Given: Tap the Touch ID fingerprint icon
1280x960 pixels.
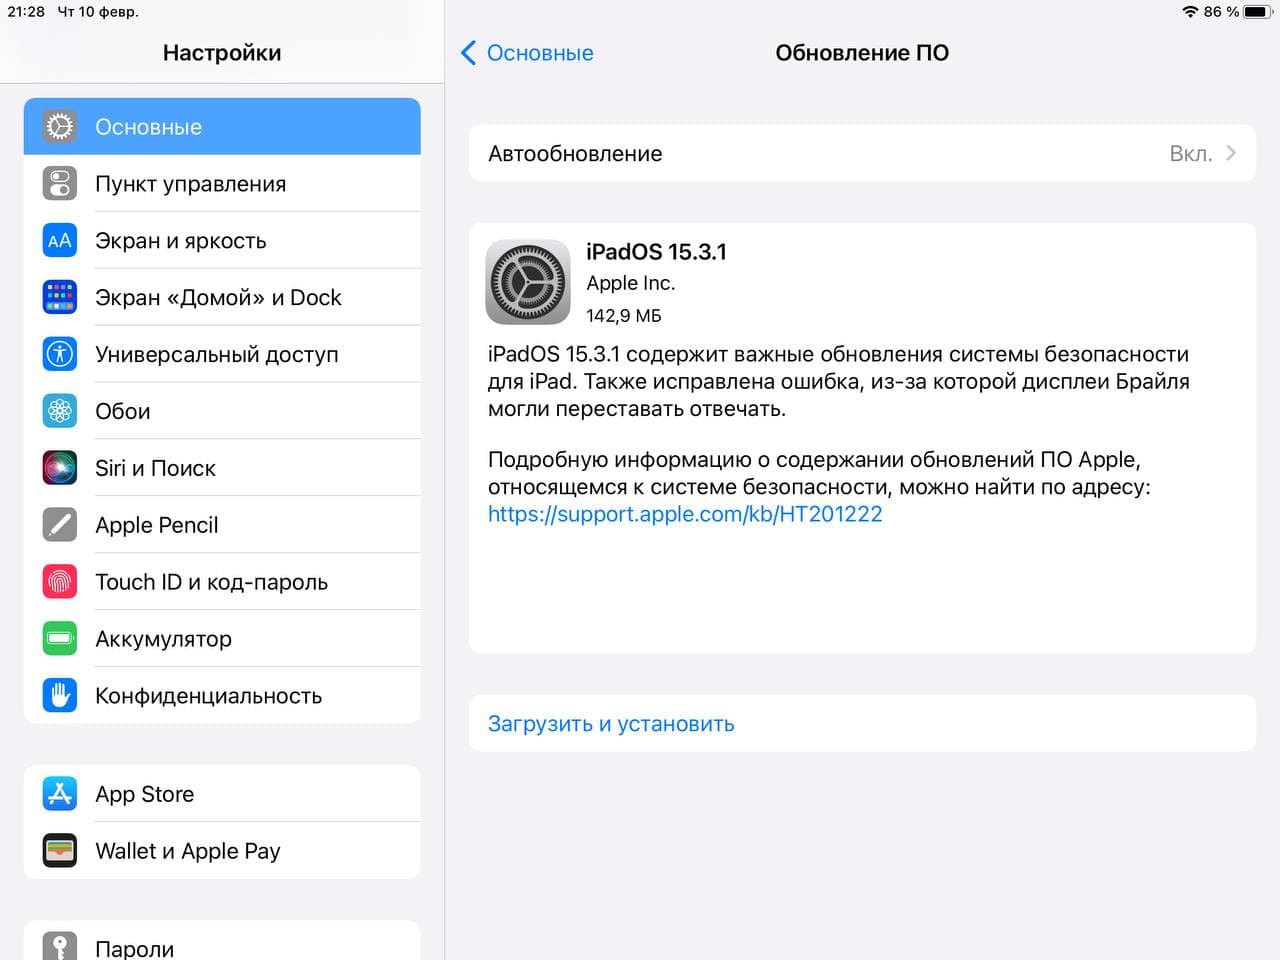Looking at the screenshot, I should tap(60, 582).
